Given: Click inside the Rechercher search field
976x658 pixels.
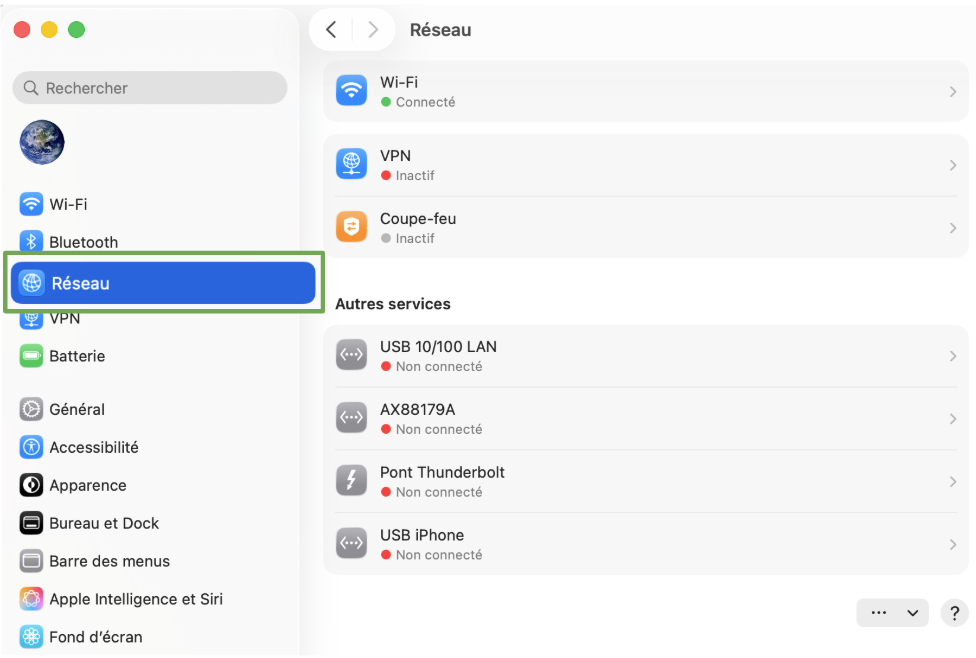Looking at the screenshot, I should tap(149, 88).
